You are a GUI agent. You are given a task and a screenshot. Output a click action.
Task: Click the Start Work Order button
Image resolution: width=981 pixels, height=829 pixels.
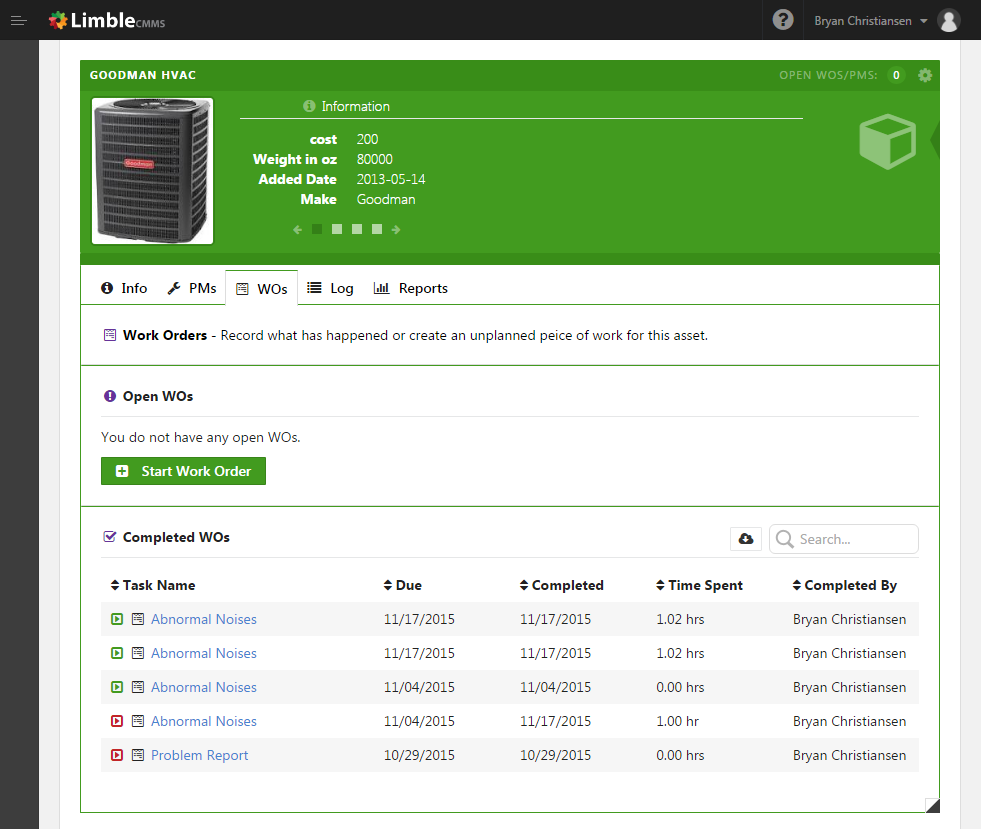[x=183, y=471]
